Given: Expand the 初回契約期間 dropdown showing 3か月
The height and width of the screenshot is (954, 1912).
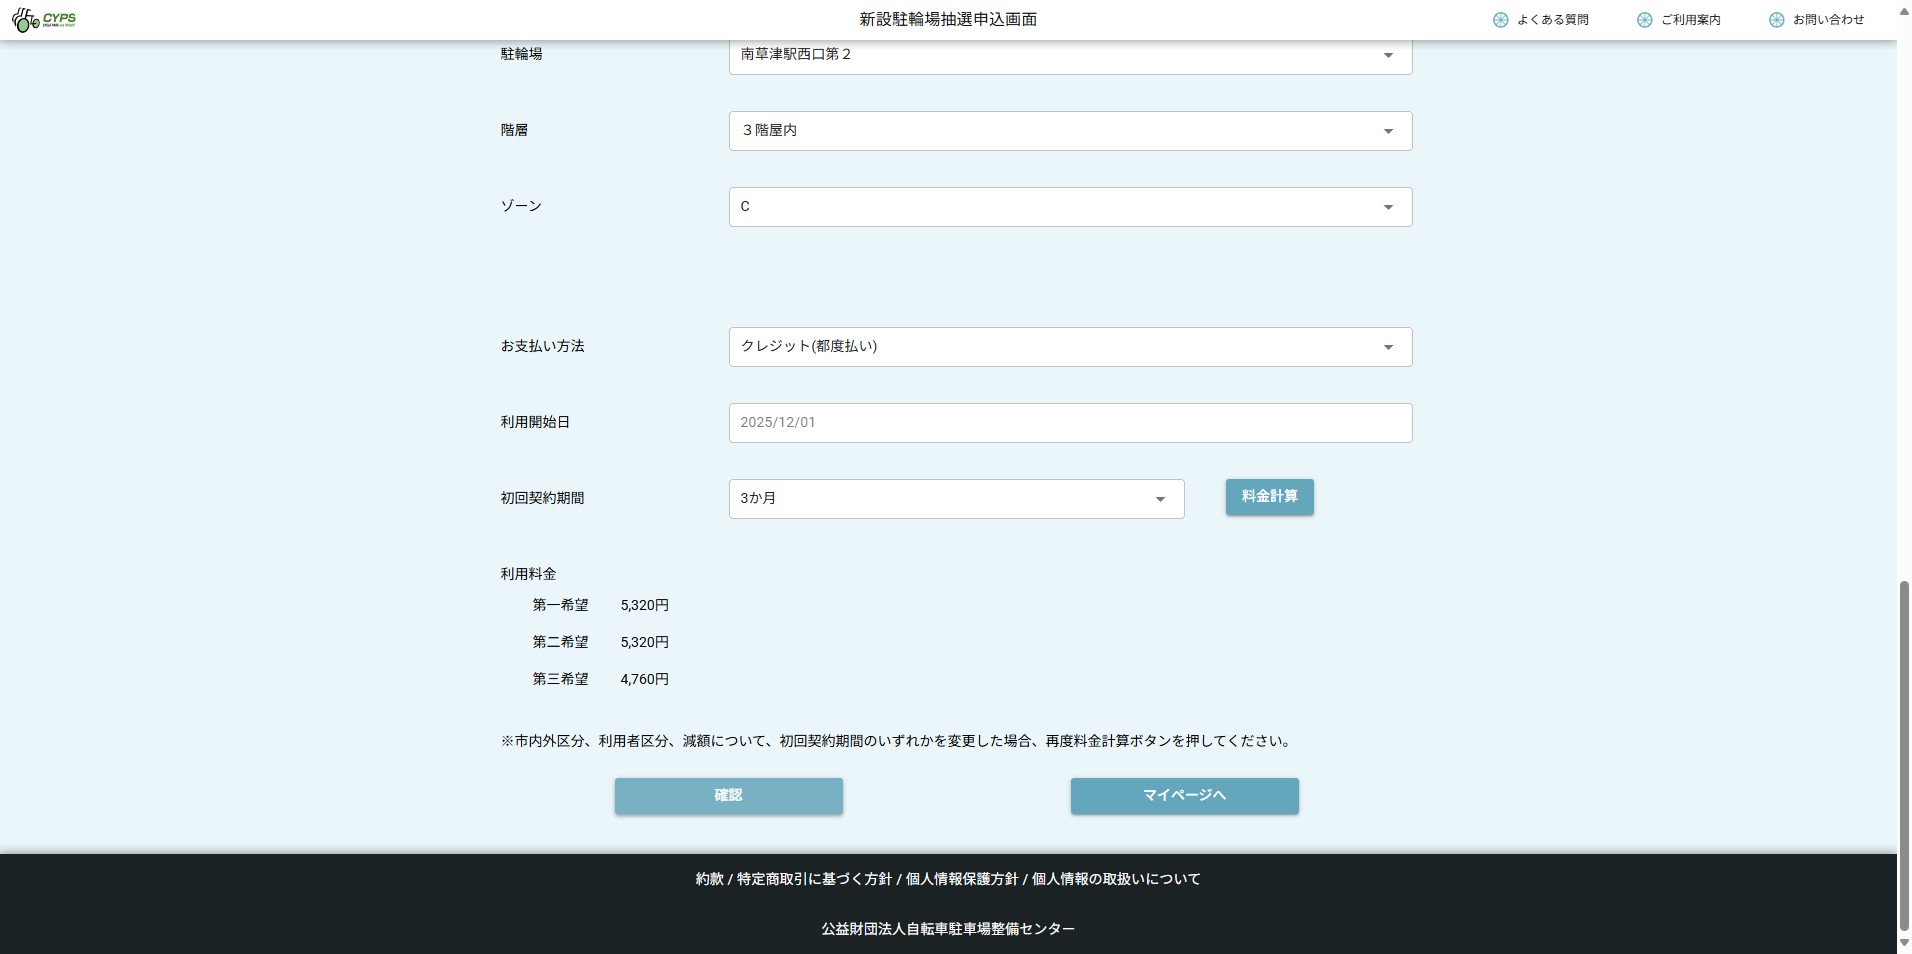Looking at the screenshot, I should click(956, 499).
